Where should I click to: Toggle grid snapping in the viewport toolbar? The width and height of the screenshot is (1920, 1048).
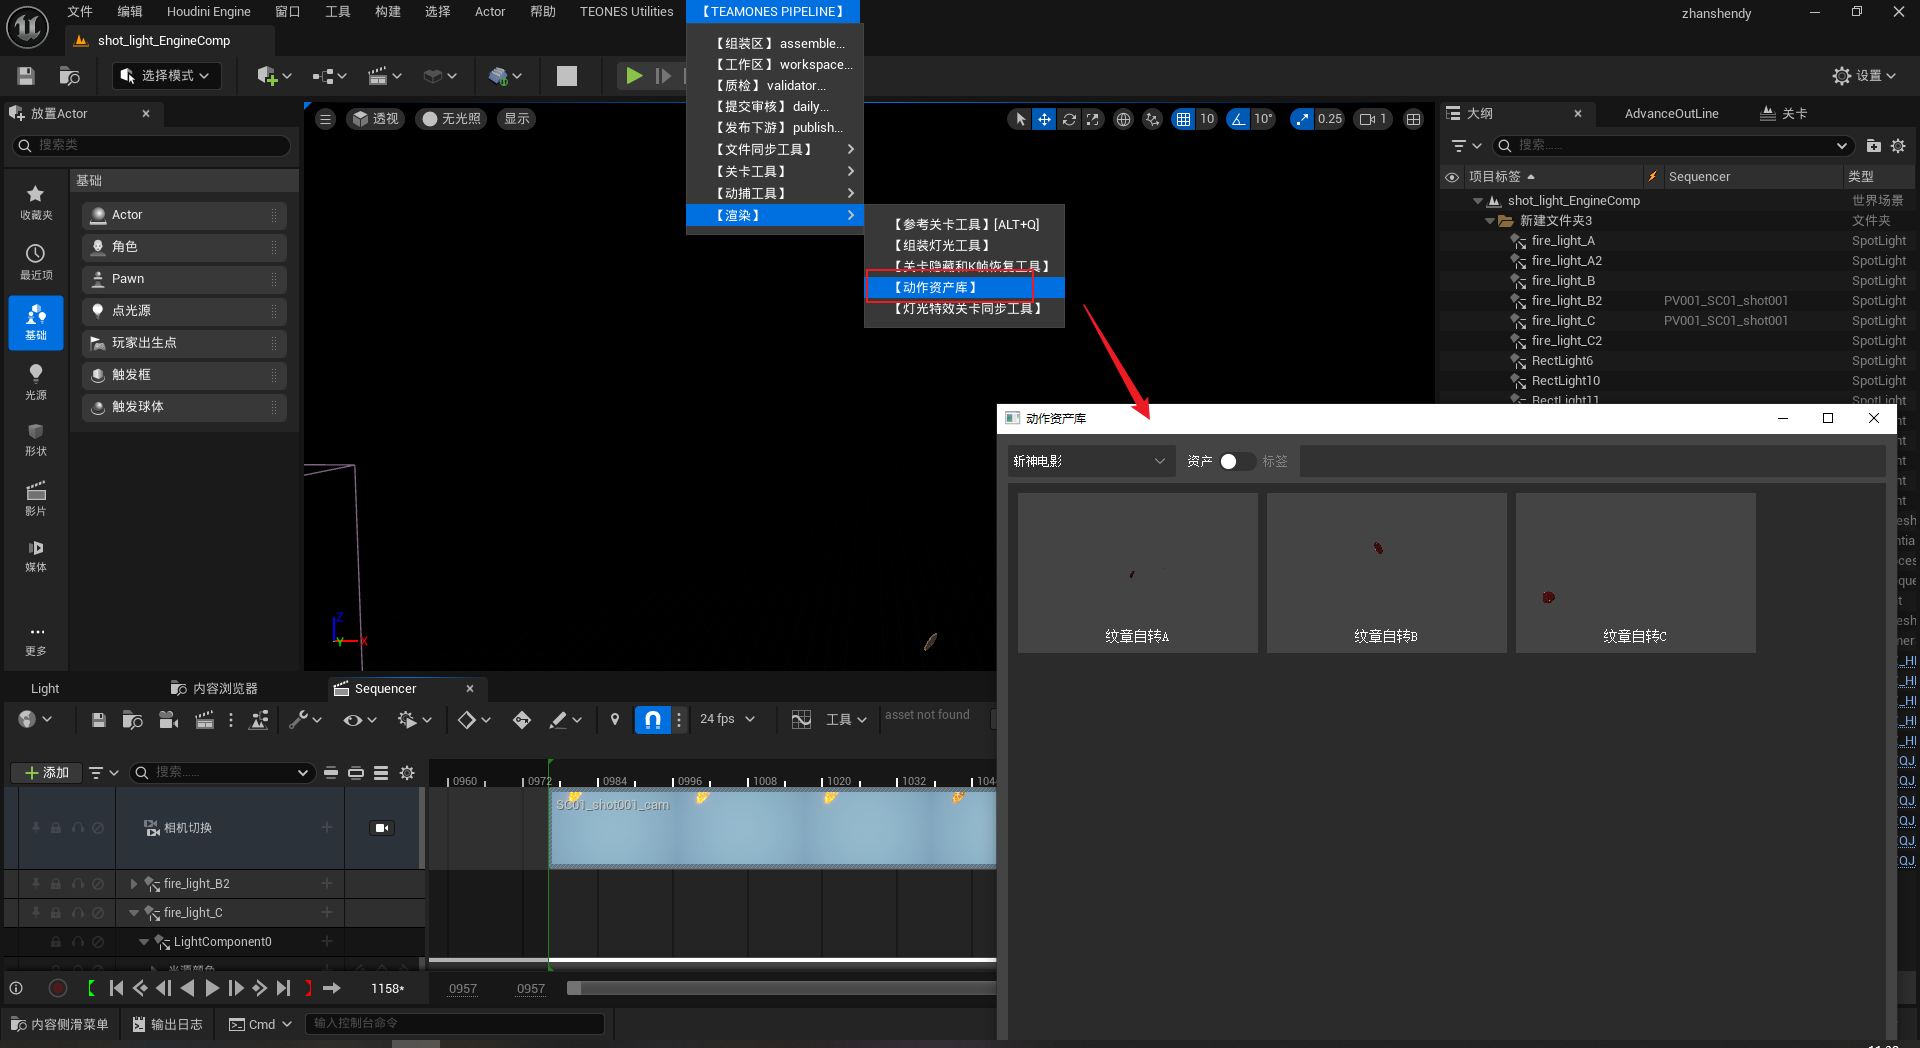pyautogui.click(x=1184, y=119)
